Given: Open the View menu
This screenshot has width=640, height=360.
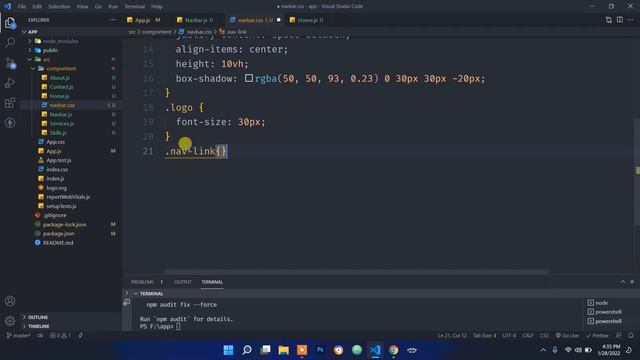Looking at the screenshot, I should pos(82,7).
